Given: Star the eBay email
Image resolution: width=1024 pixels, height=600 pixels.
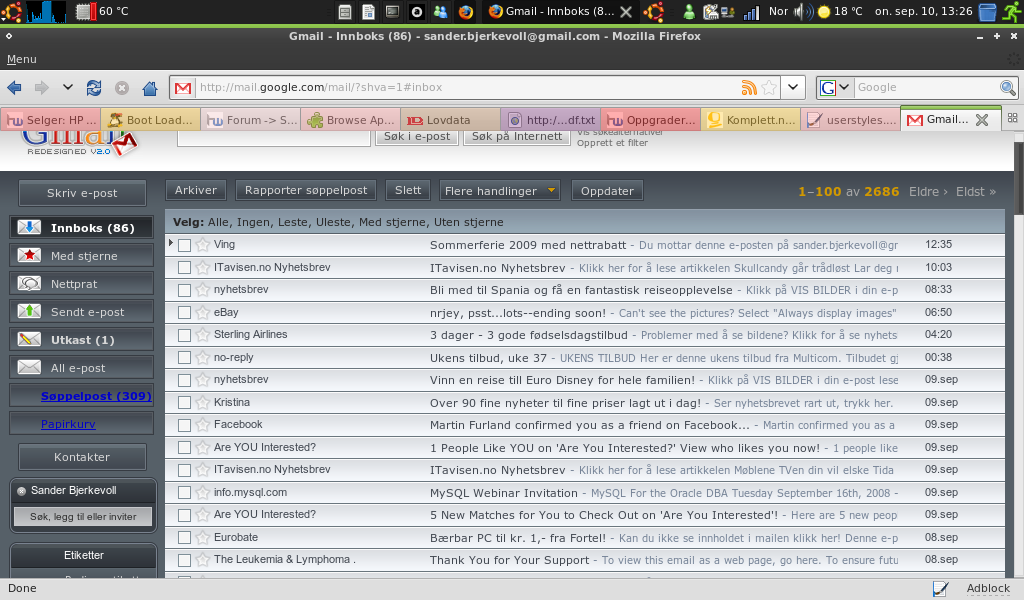Looking at the screenshot, I should click(202, 313).
